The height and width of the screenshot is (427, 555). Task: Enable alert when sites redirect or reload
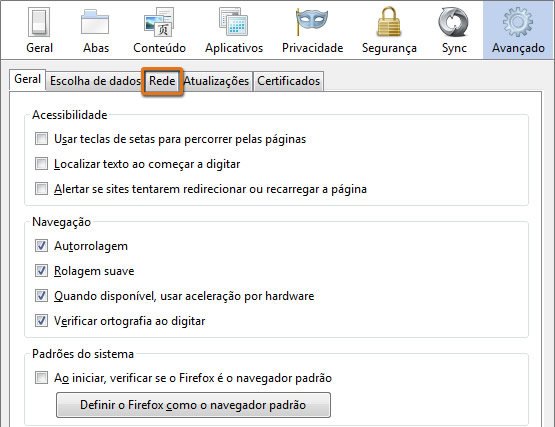point(41,189)
